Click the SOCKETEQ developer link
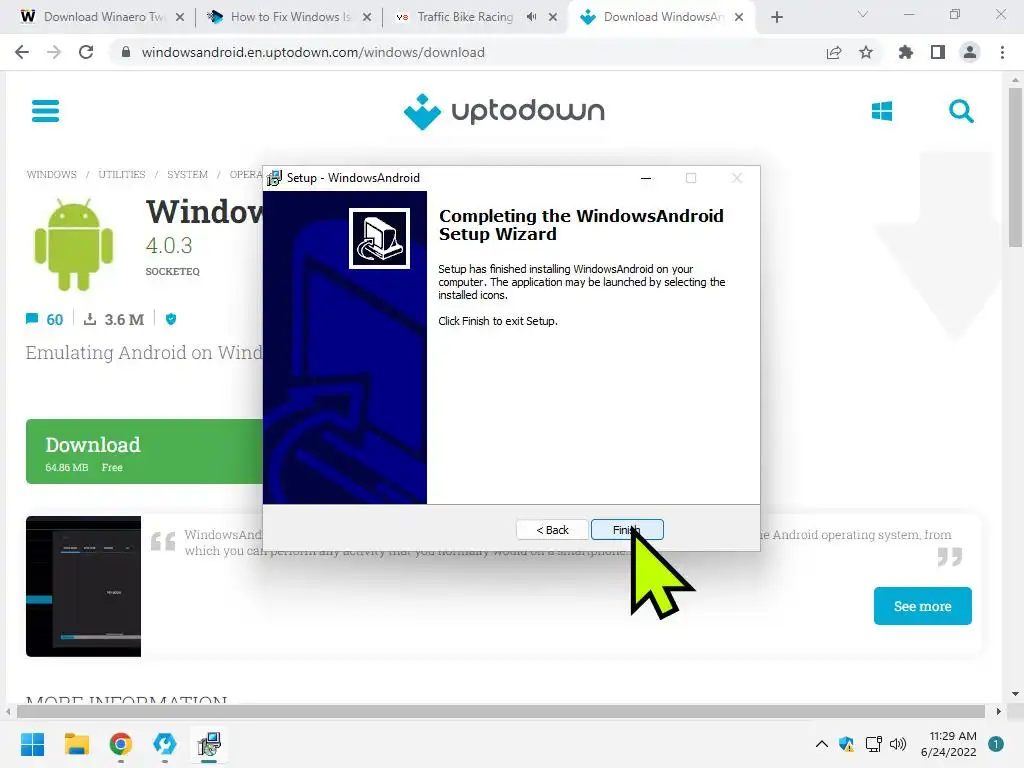 (x=172, y=272)
